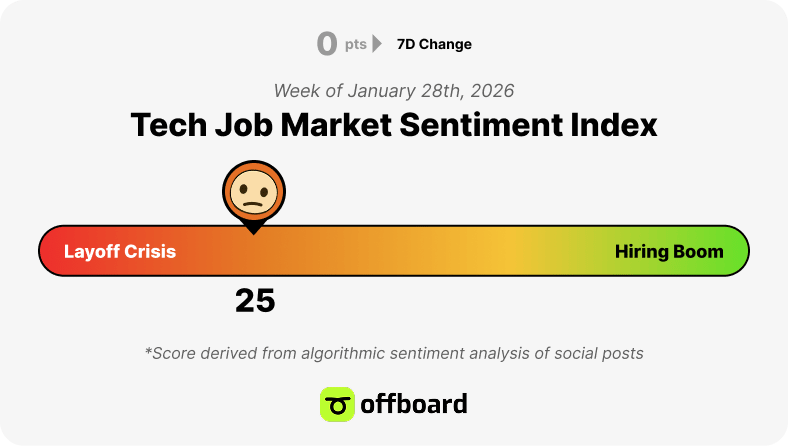Screen dimensions: 788x446
Task: Click the offboard brand name text
Action: tap(414, 404)
